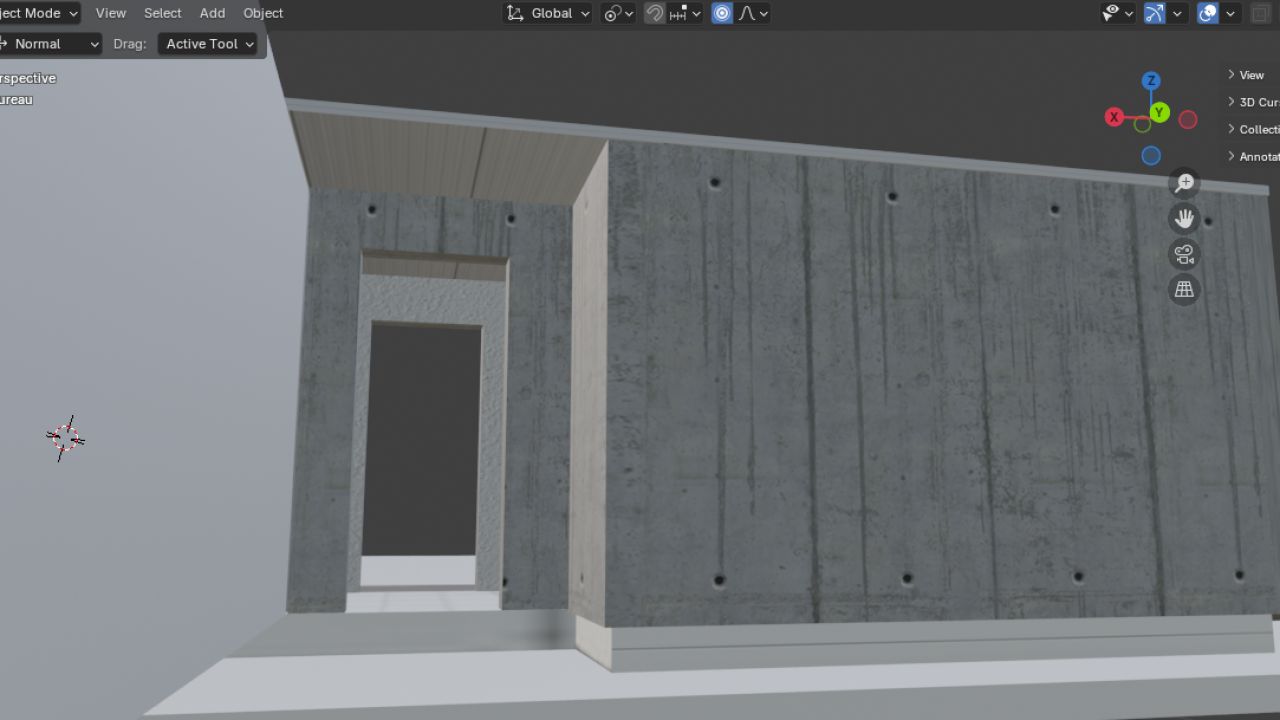Toggle the camera view icon
This screenshot has height=720, width=1280.
click(1184, 254)
